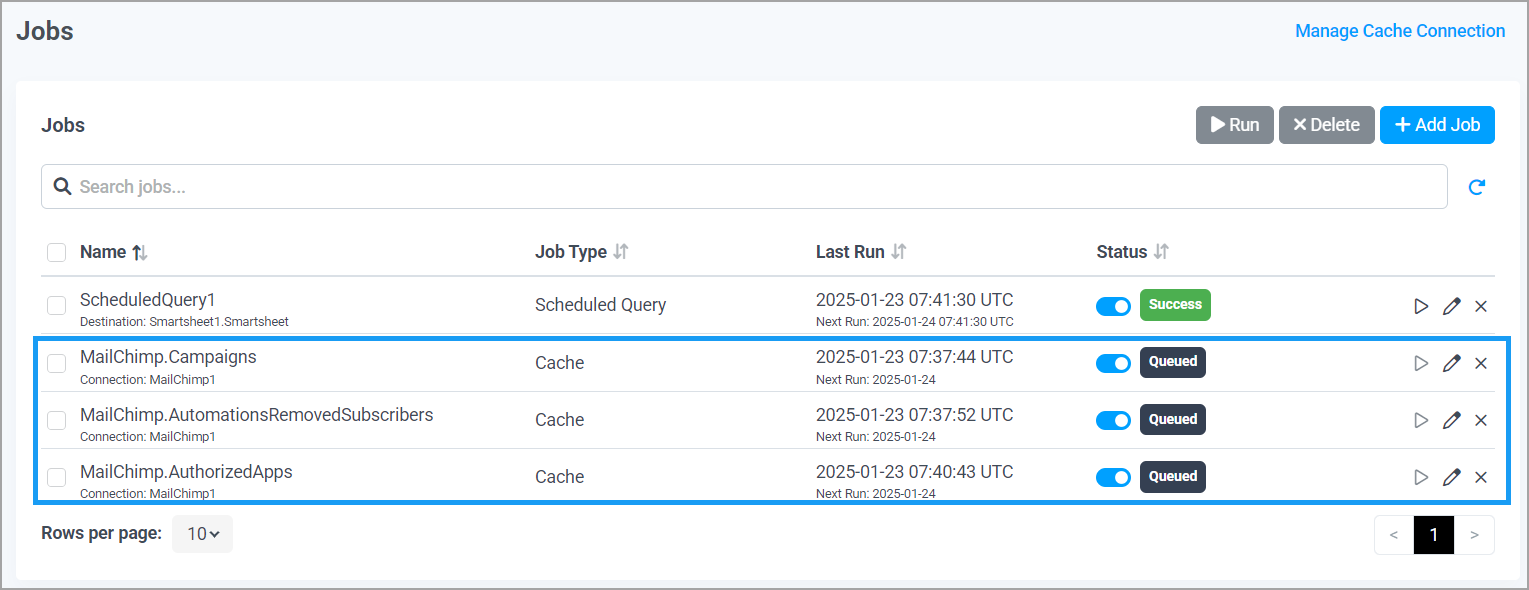
Task: Run the MailChimp.AutomationsRemovedSubscribers job
Action: pyautogui.click(x=1421, y=420)
